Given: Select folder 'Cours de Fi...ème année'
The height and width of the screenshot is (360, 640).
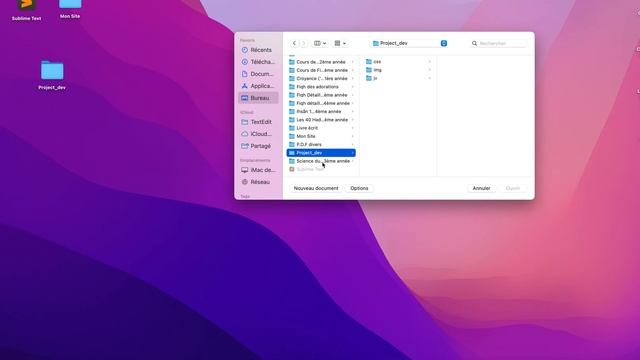Looking at the screenshot, I should click(321, 70).
